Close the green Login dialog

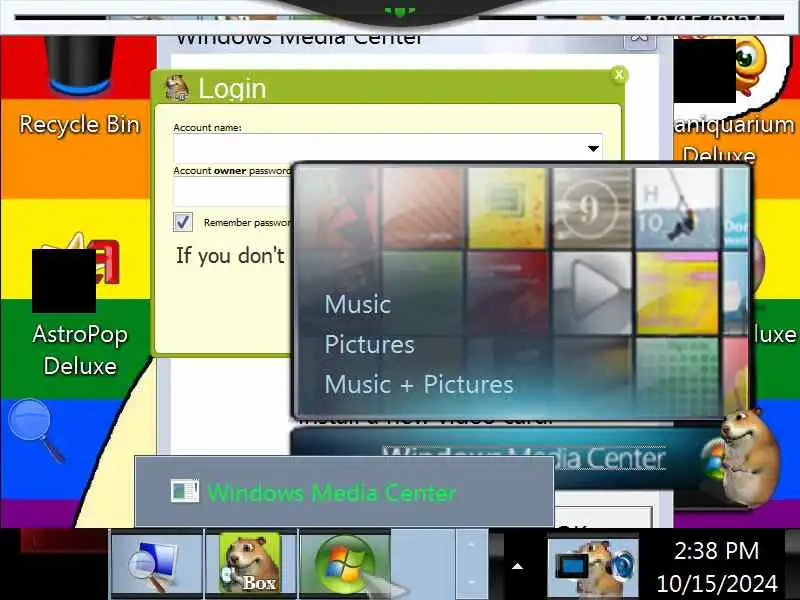pos(619,75)
